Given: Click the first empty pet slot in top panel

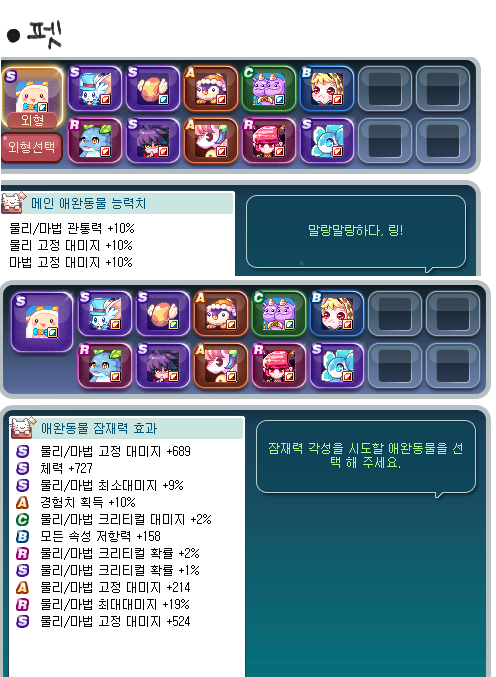Looking at the screenshot, I should pos(385,89).
